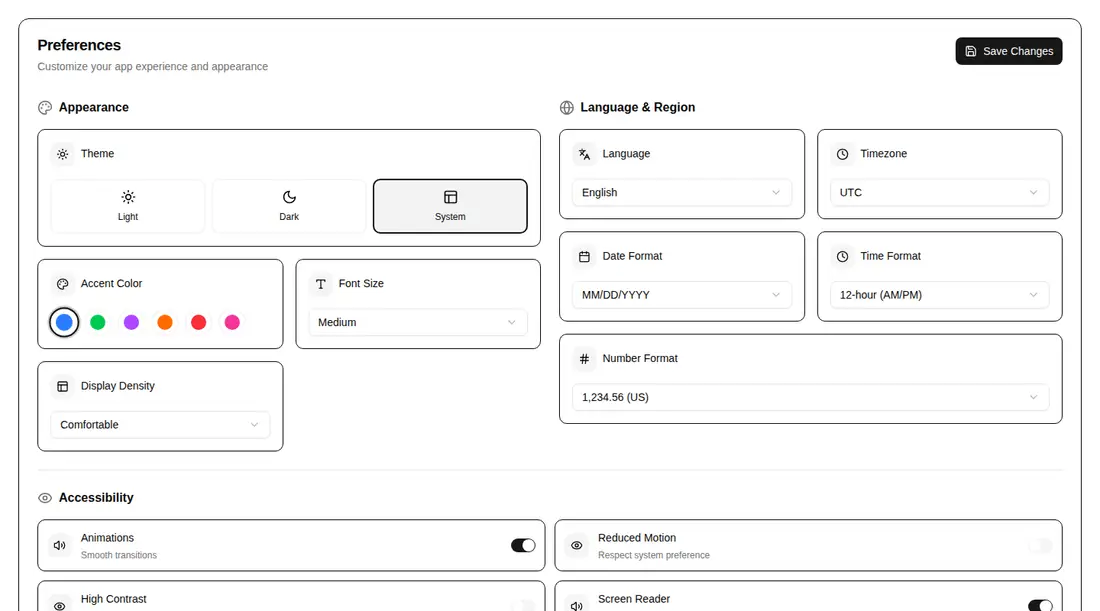The image size is (1100, 611).
Task: Click the moon icon in Dark theme button
Action: point(289,197)
